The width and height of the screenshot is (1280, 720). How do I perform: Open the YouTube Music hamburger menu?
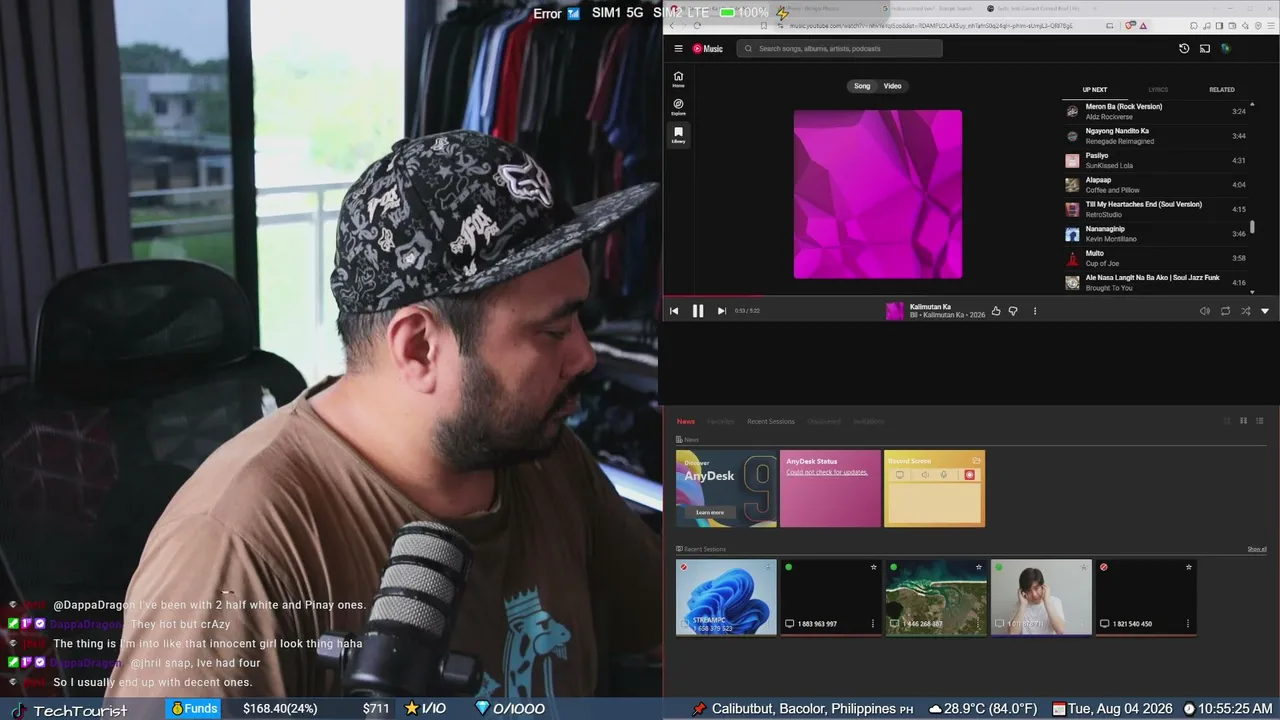pos(678,48)
